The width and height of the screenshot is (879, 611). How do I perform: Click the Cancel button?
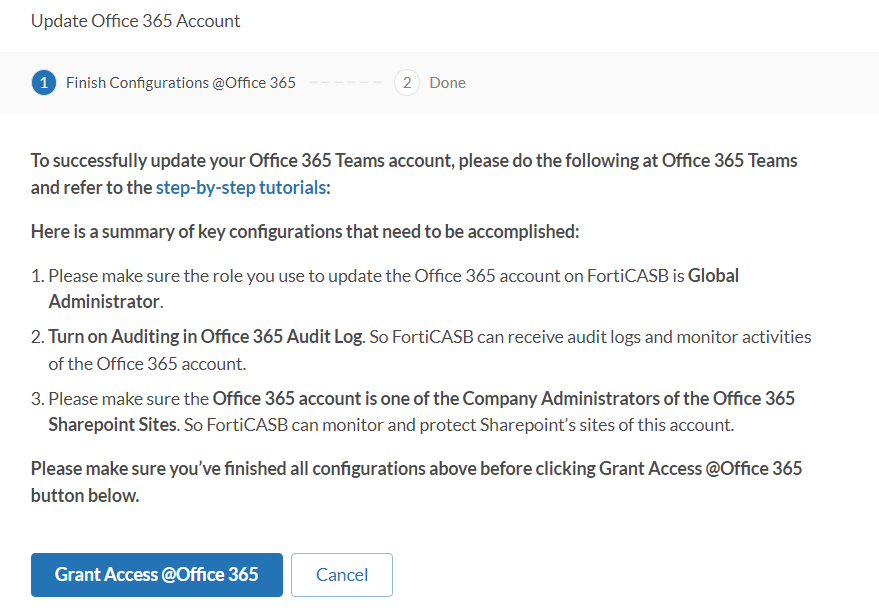click(341, 574)
